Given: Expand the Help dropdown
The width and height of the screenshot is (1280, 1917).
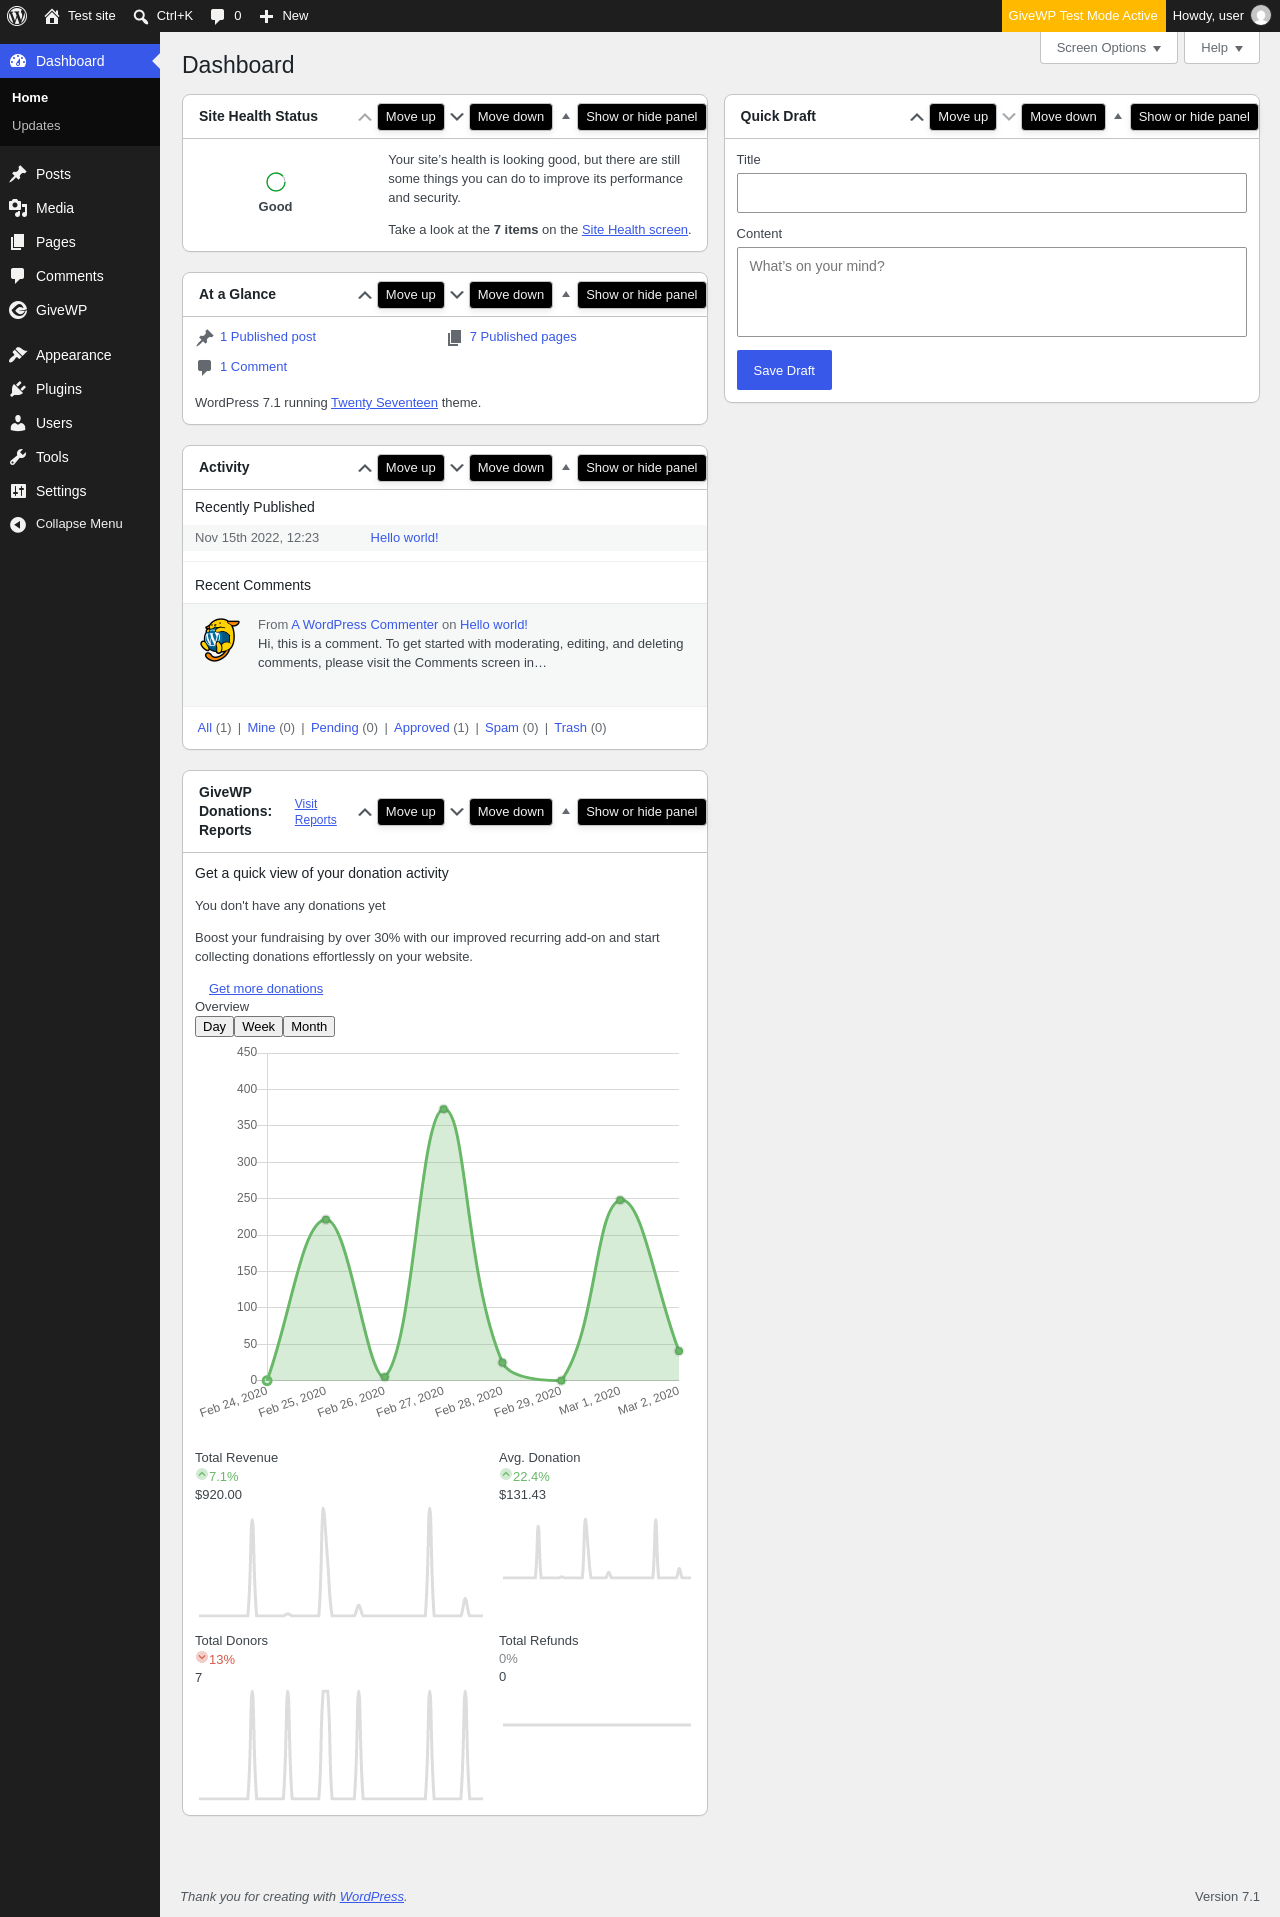Looking at the screenshot, I should tap(1222, 48).
